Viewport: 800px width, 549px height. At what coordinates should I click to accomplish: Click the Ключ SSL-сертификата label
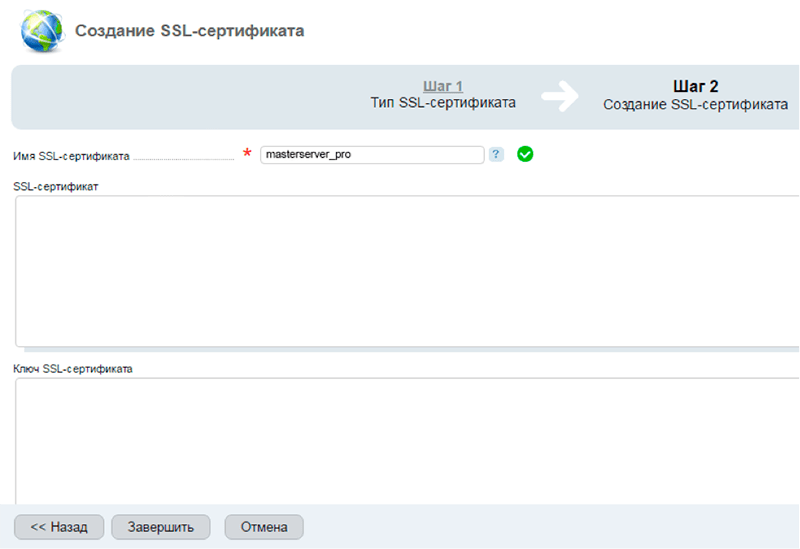(73, 368)
